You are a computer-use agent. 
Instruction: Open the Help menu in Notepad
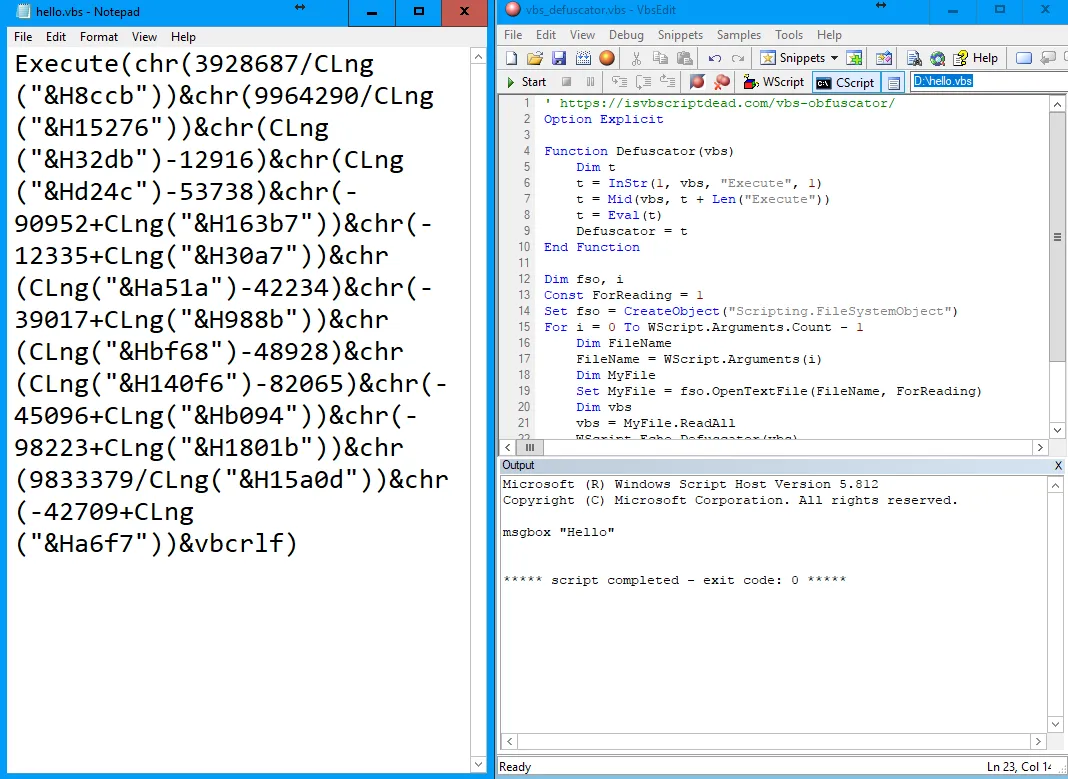pos(183,37)
